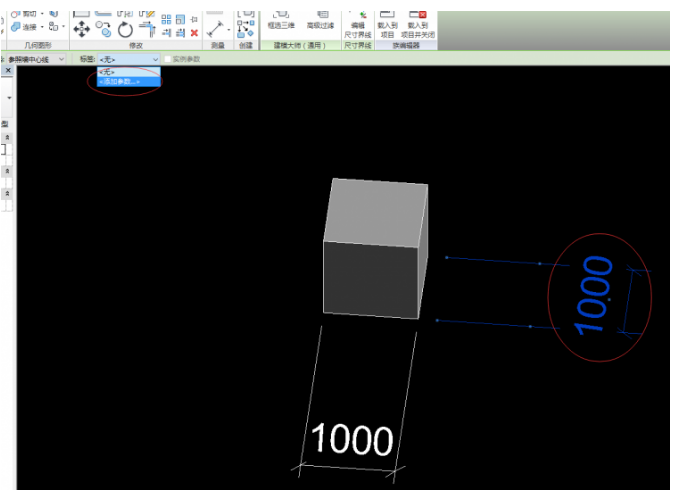The width and height of the screenshot is (692, 500).
Task: Select the blue 1000 dimension text
Action: [x=595, y=295]
